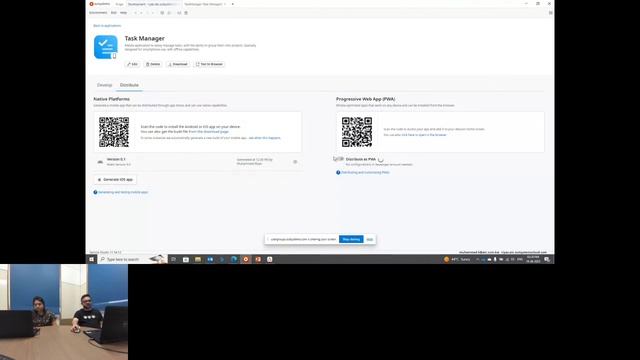Click the Windows Start button
The image size is (640, 360).
coord(91,259)
